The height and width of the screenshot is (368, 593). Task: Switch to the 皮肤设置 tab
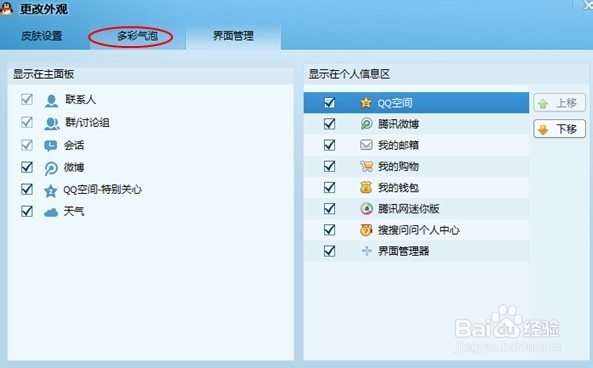42,36
